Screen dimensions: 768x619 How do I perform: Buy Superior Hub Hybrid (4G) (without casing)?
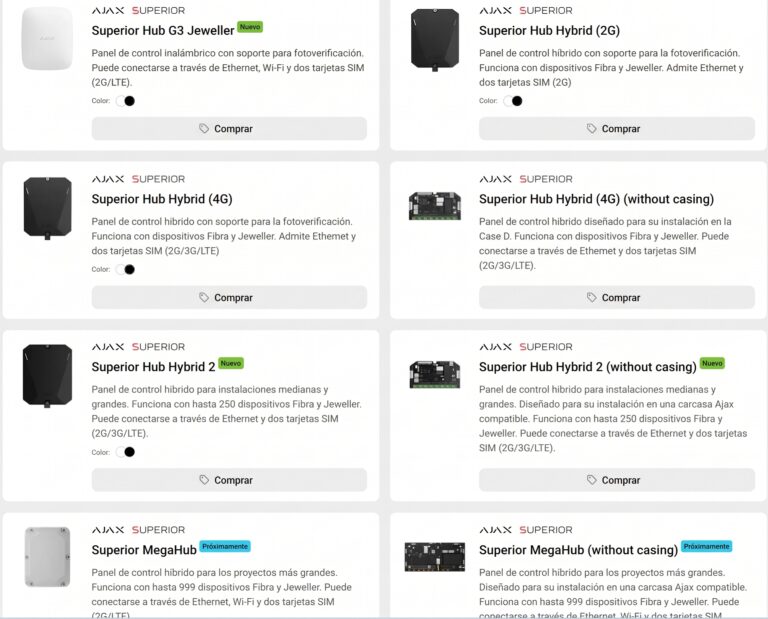617,297
